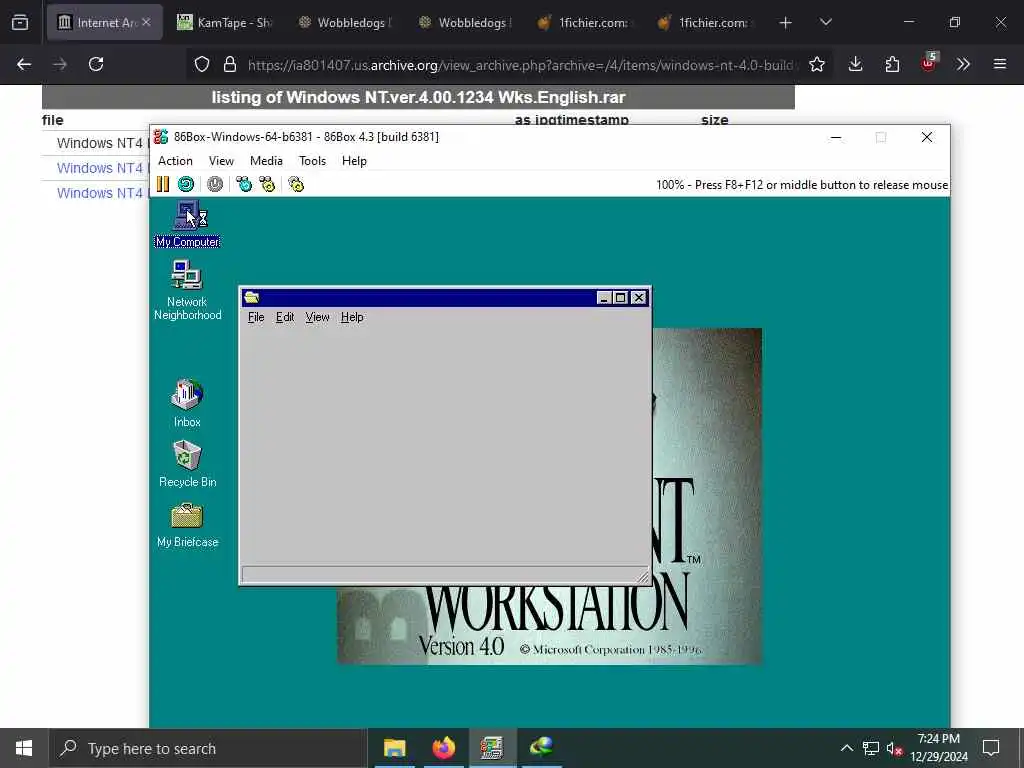Hard reset the emulated machine
Screen dimensions: 1024x768
[186, 185]
